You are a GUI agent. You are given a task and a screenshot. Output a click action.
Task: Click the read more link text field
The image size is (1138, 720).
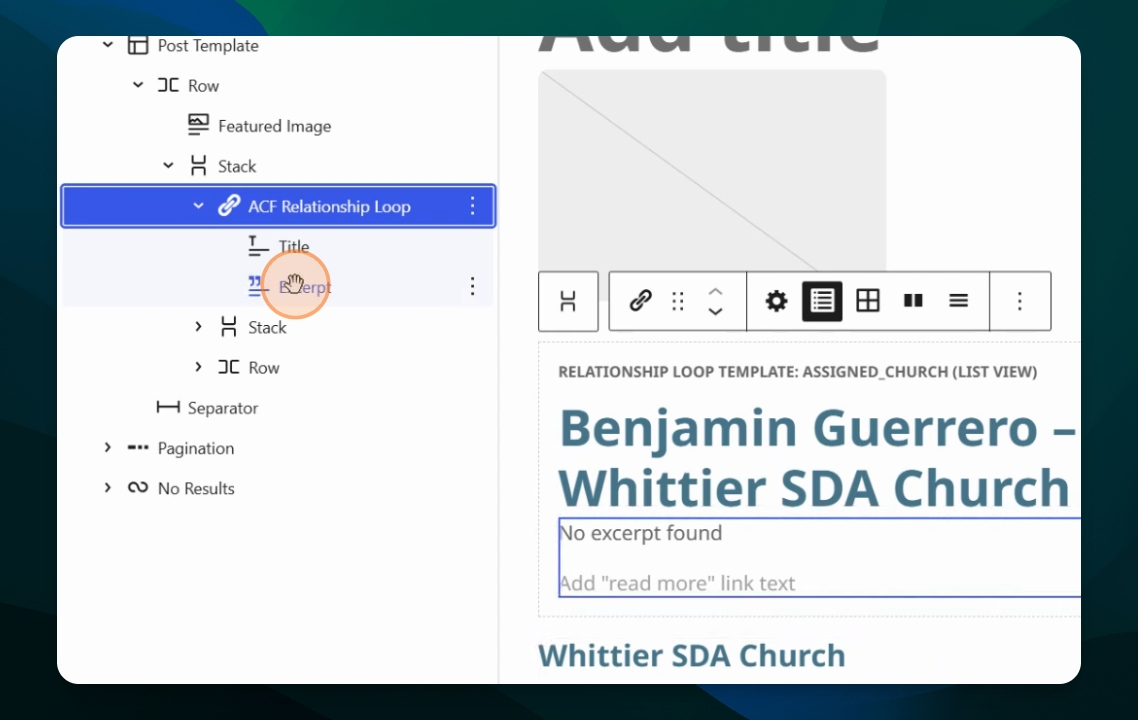pos(677,584)
